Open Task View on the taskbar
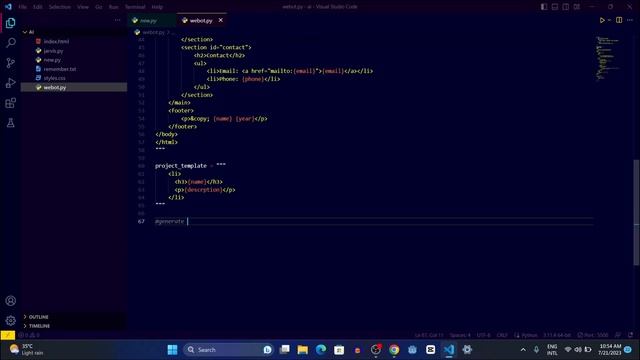Image resolution: width=640 pixels, height=360 pixels. (284, 350)
